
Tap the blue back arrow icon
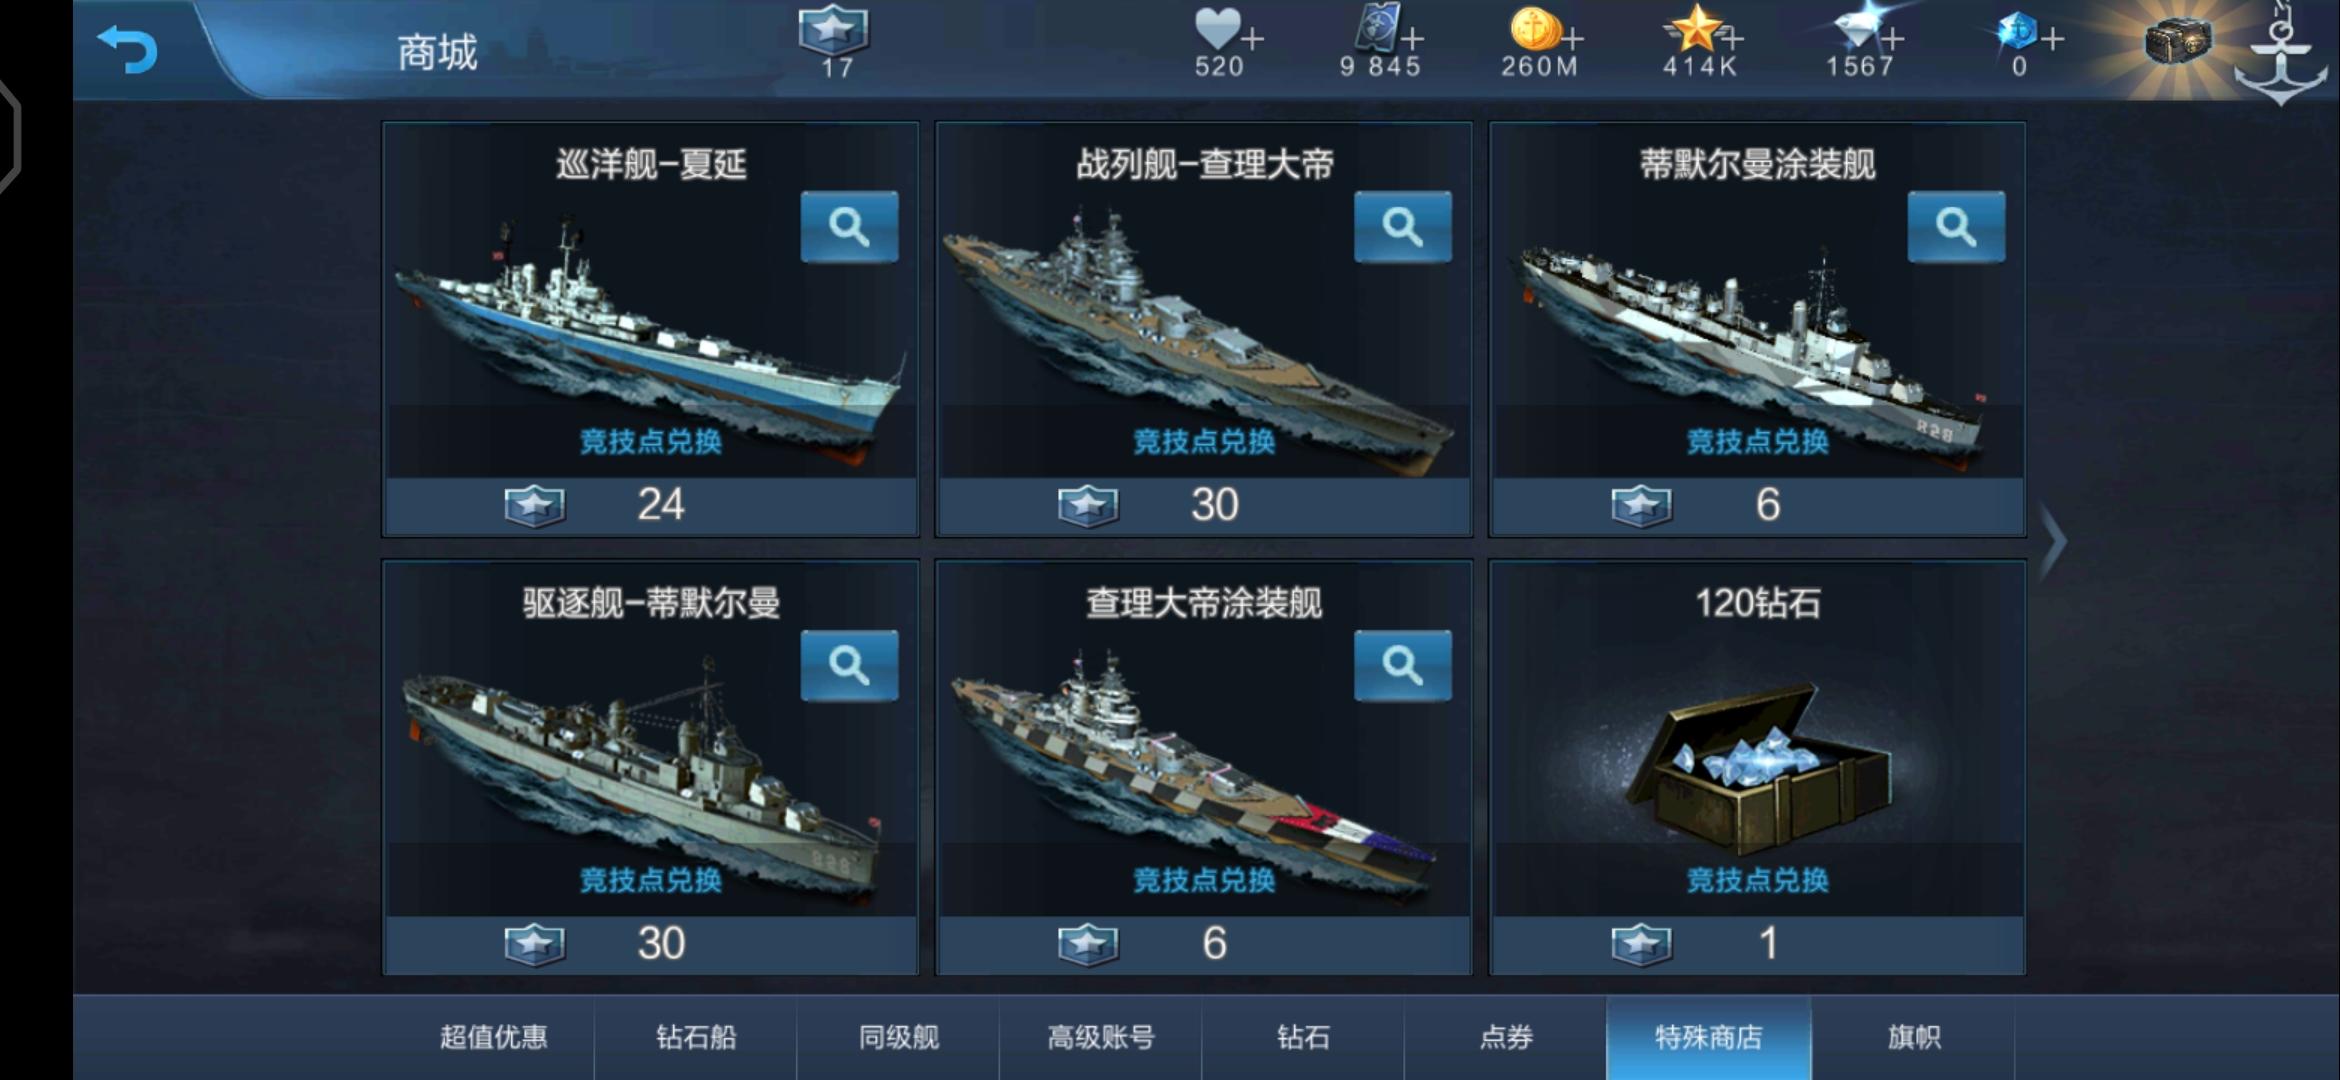[x=128, y=48]
